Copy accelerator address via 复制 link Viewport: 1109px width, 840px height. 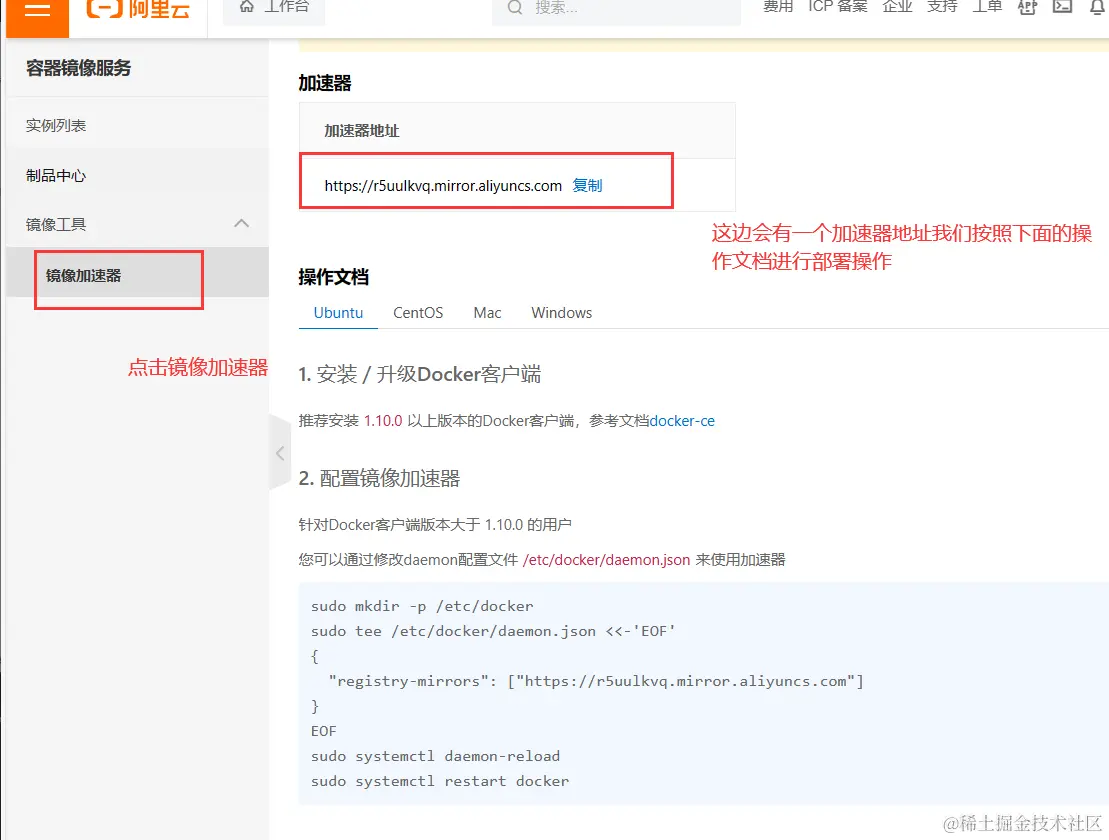[587, 185]
